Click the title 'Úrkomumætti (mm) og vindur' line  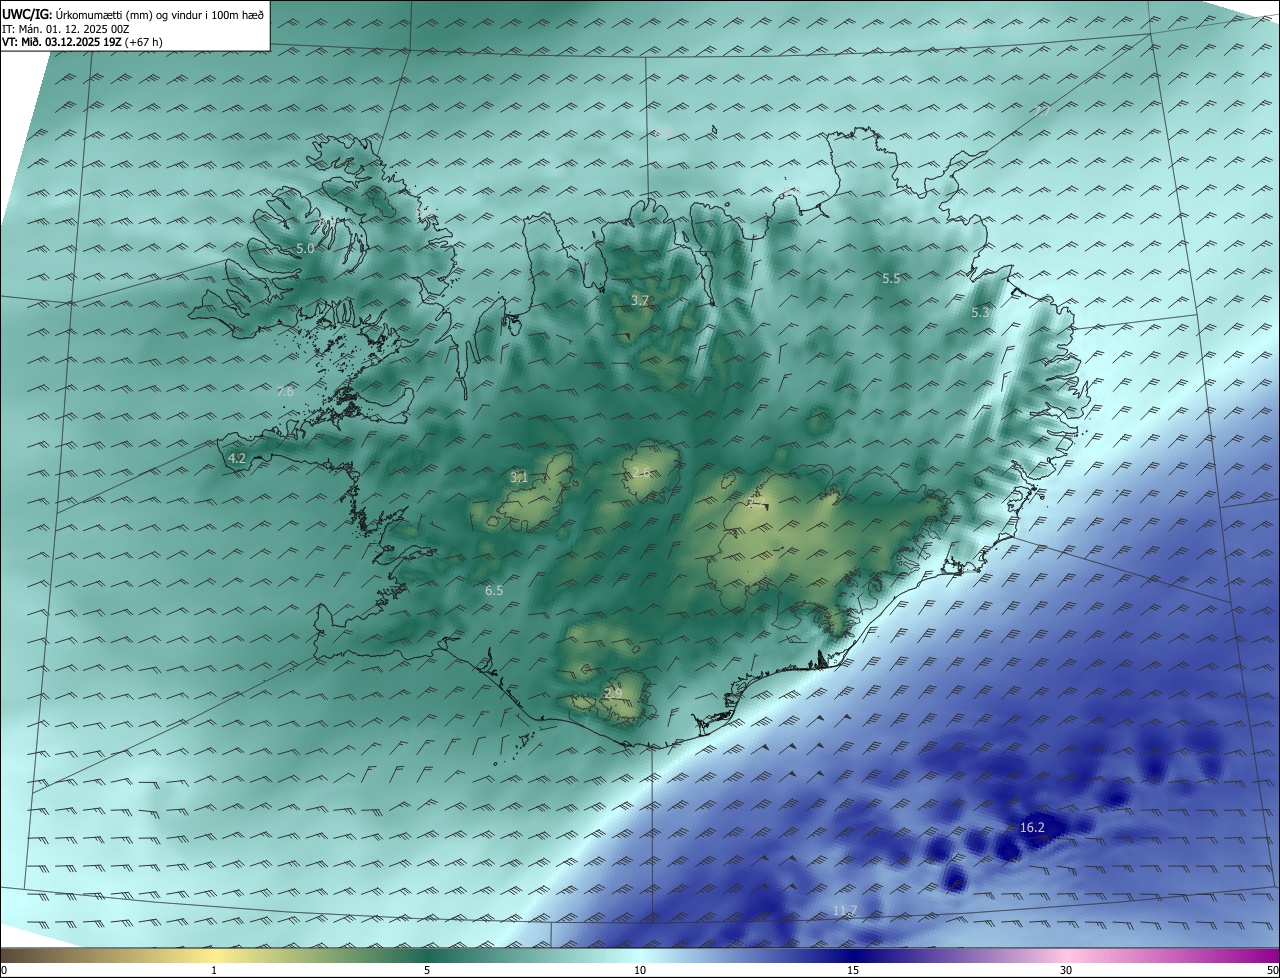pos(134,14)
